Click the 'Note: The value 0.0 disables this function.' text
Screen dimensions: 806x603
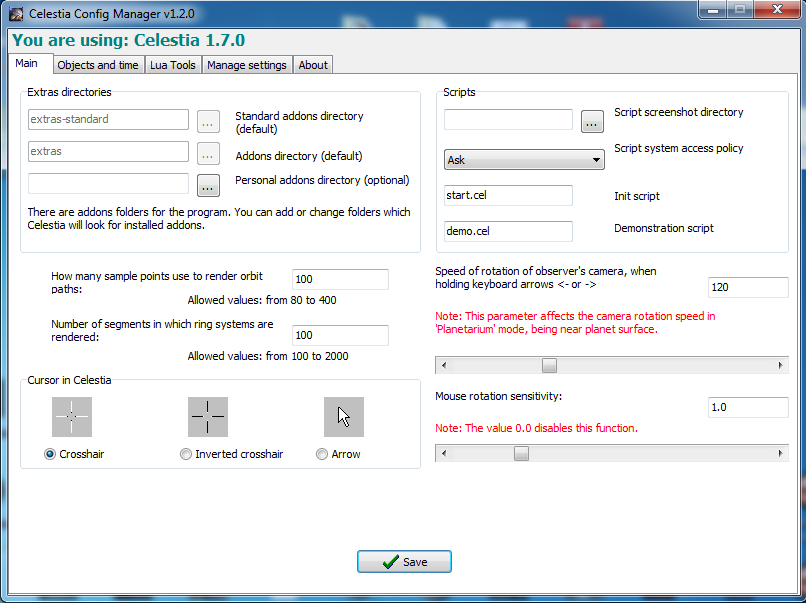[536, 428]
